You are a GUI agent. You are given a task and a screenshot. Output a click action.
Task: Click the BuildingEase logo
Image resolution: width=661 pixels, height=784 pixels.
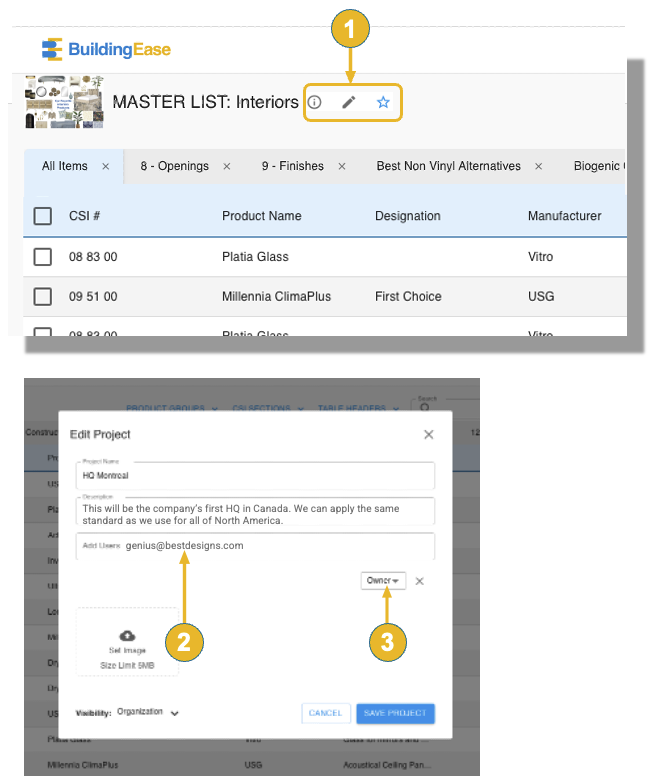[x=106, y=50]
